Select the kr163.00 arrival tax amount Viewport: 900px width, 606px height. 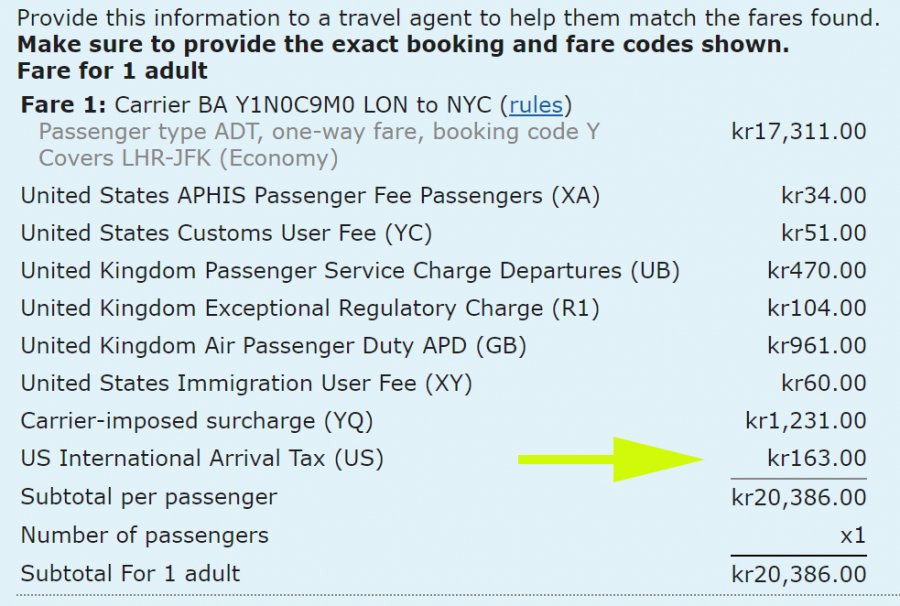click(816, 458)
